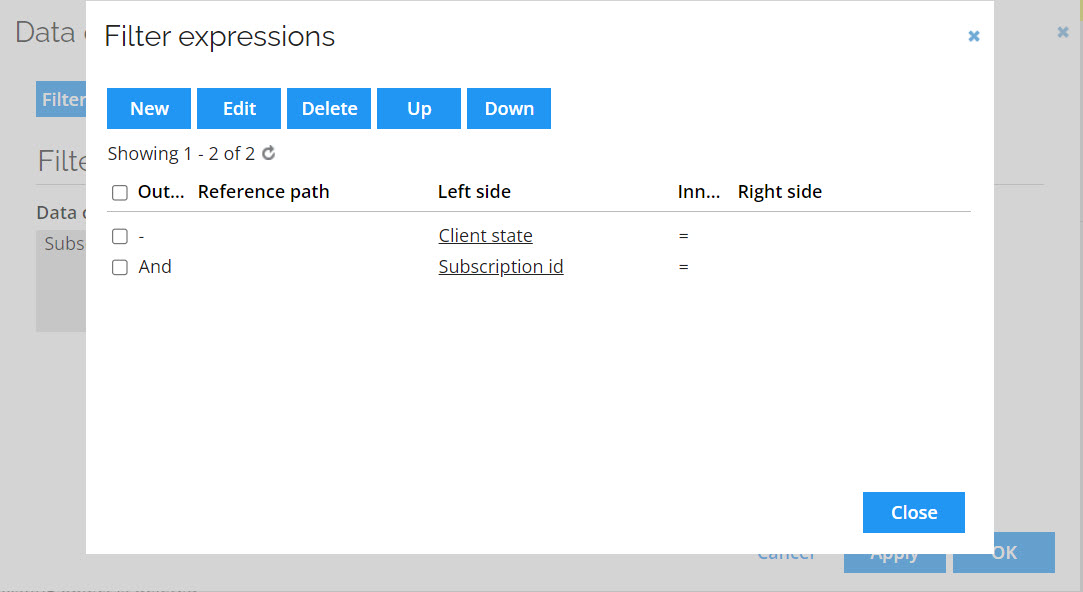Click the blue Close button
Image resolution: width=1083 pixels, height=592 pixels.
(914, 513)
